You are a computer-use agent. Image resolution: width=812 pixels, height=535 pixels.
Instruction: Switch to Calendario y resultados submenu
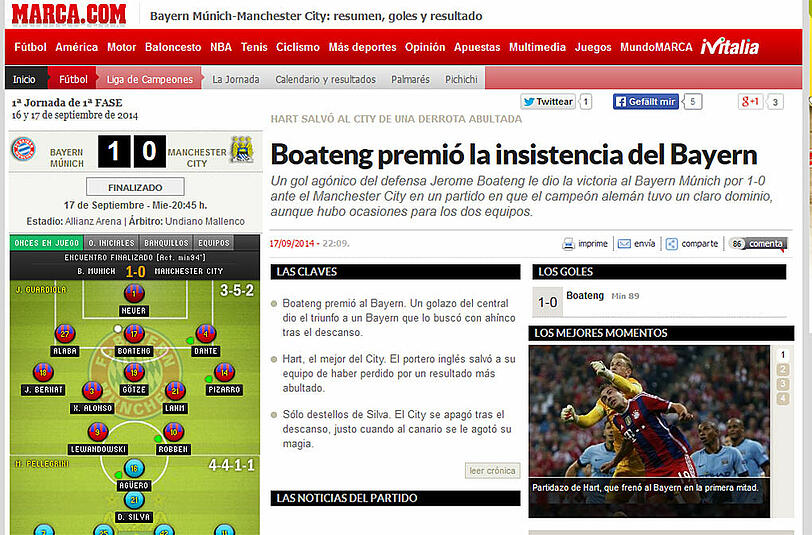(x=325, y=79)
